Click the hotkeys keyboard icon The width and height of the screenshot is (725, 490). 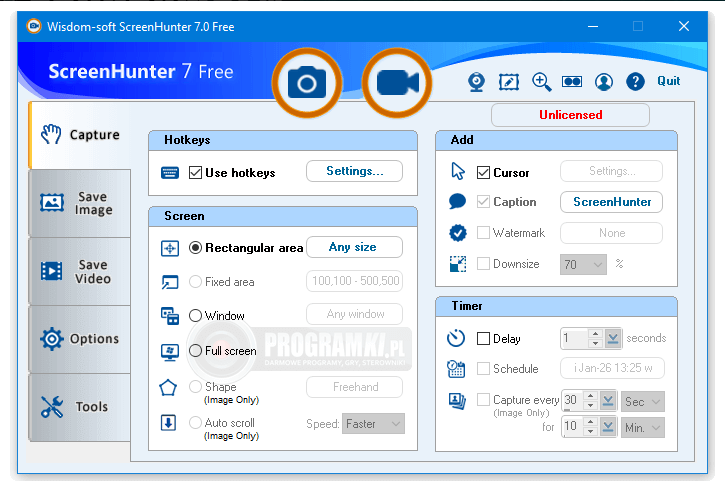pos(170,173)
